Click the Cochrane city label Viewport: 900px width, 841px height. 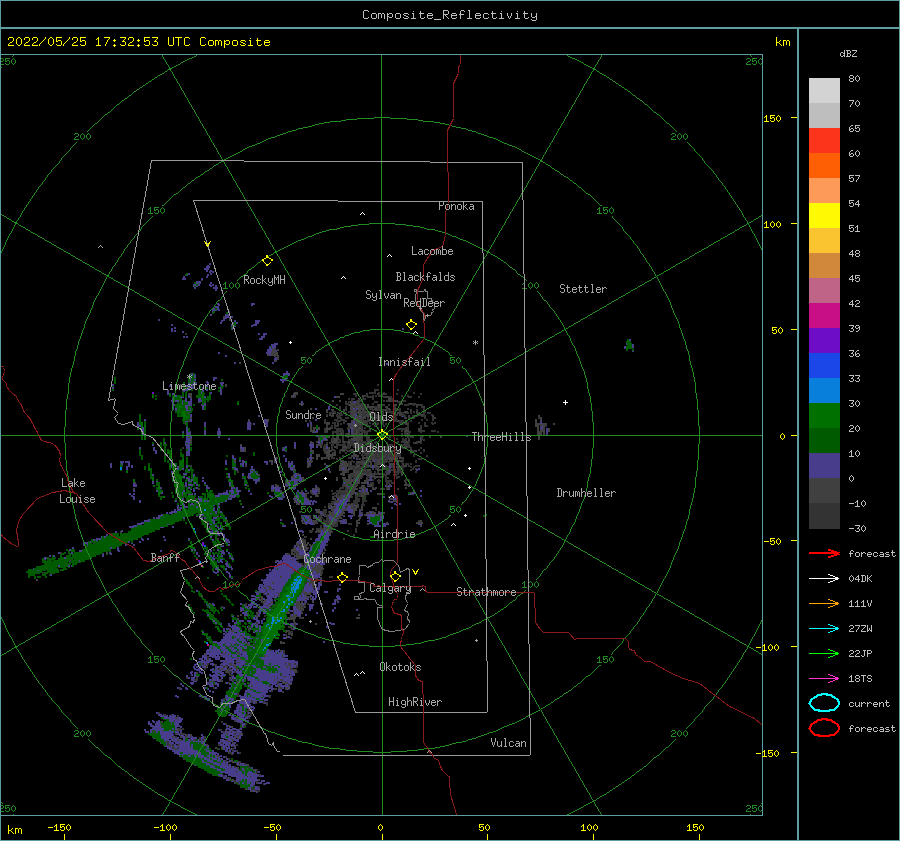[x=327, y=559]
